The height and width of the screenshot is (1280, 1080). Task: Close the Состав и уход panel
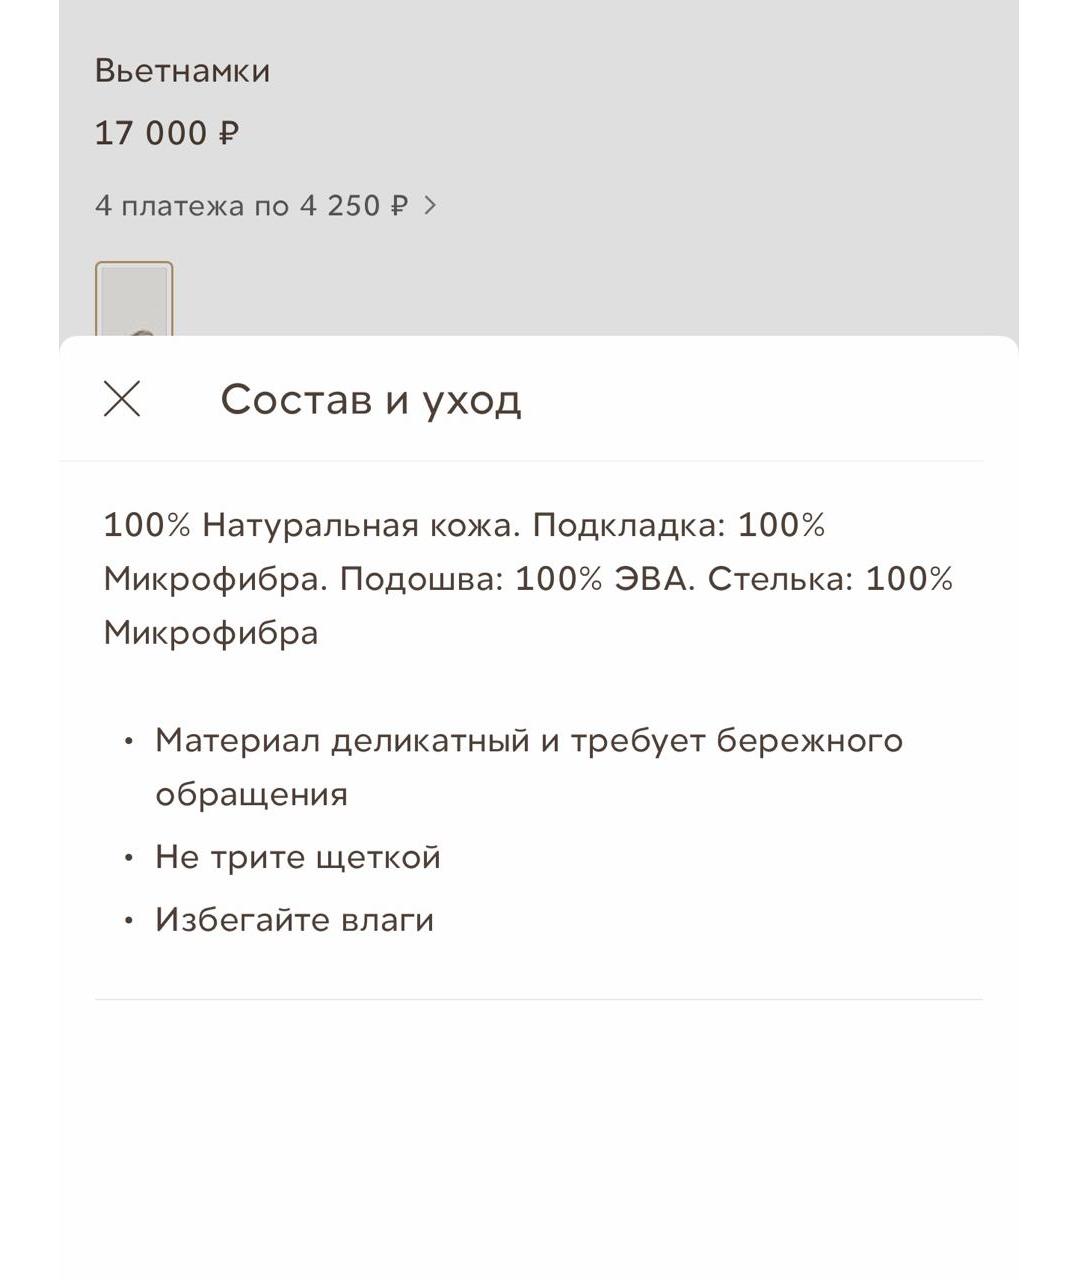click(x=122, y=399)
